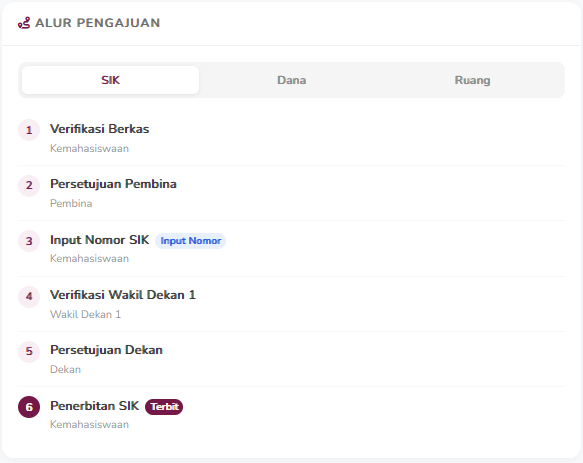The height and width of the screenshot is (463, 583).
Task: Click Kemahasiswaan under Verifikasi Berkas
Action: (90, 148)
